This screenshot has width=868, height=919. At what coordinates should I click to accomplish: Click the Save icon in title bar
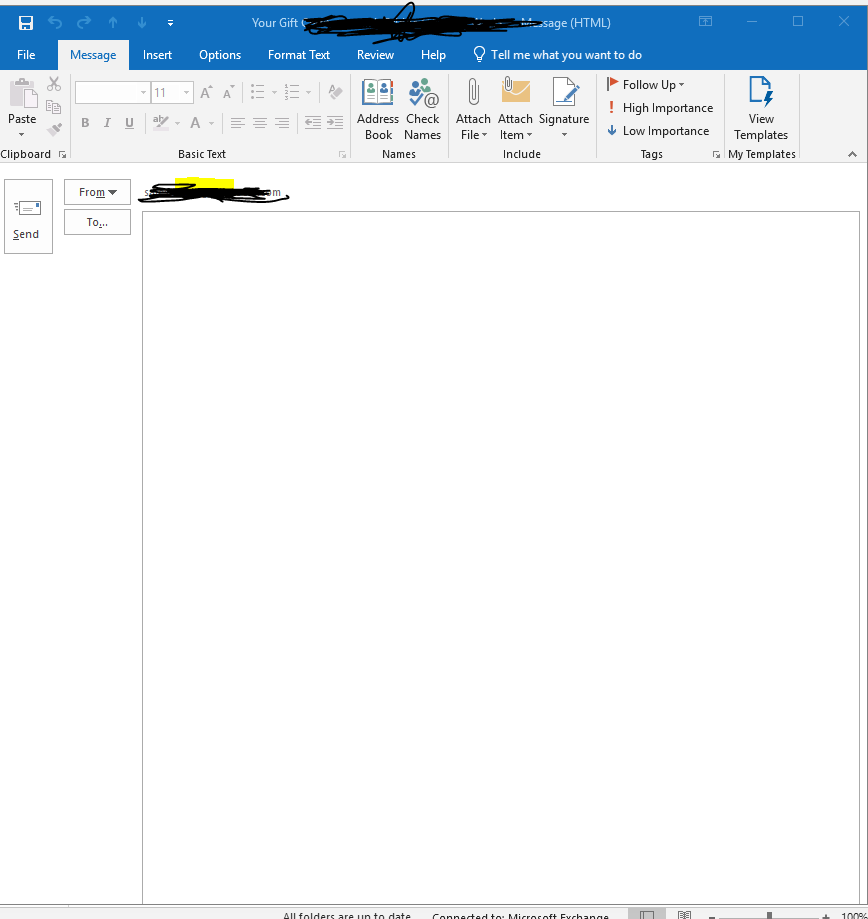coord(26,23)
